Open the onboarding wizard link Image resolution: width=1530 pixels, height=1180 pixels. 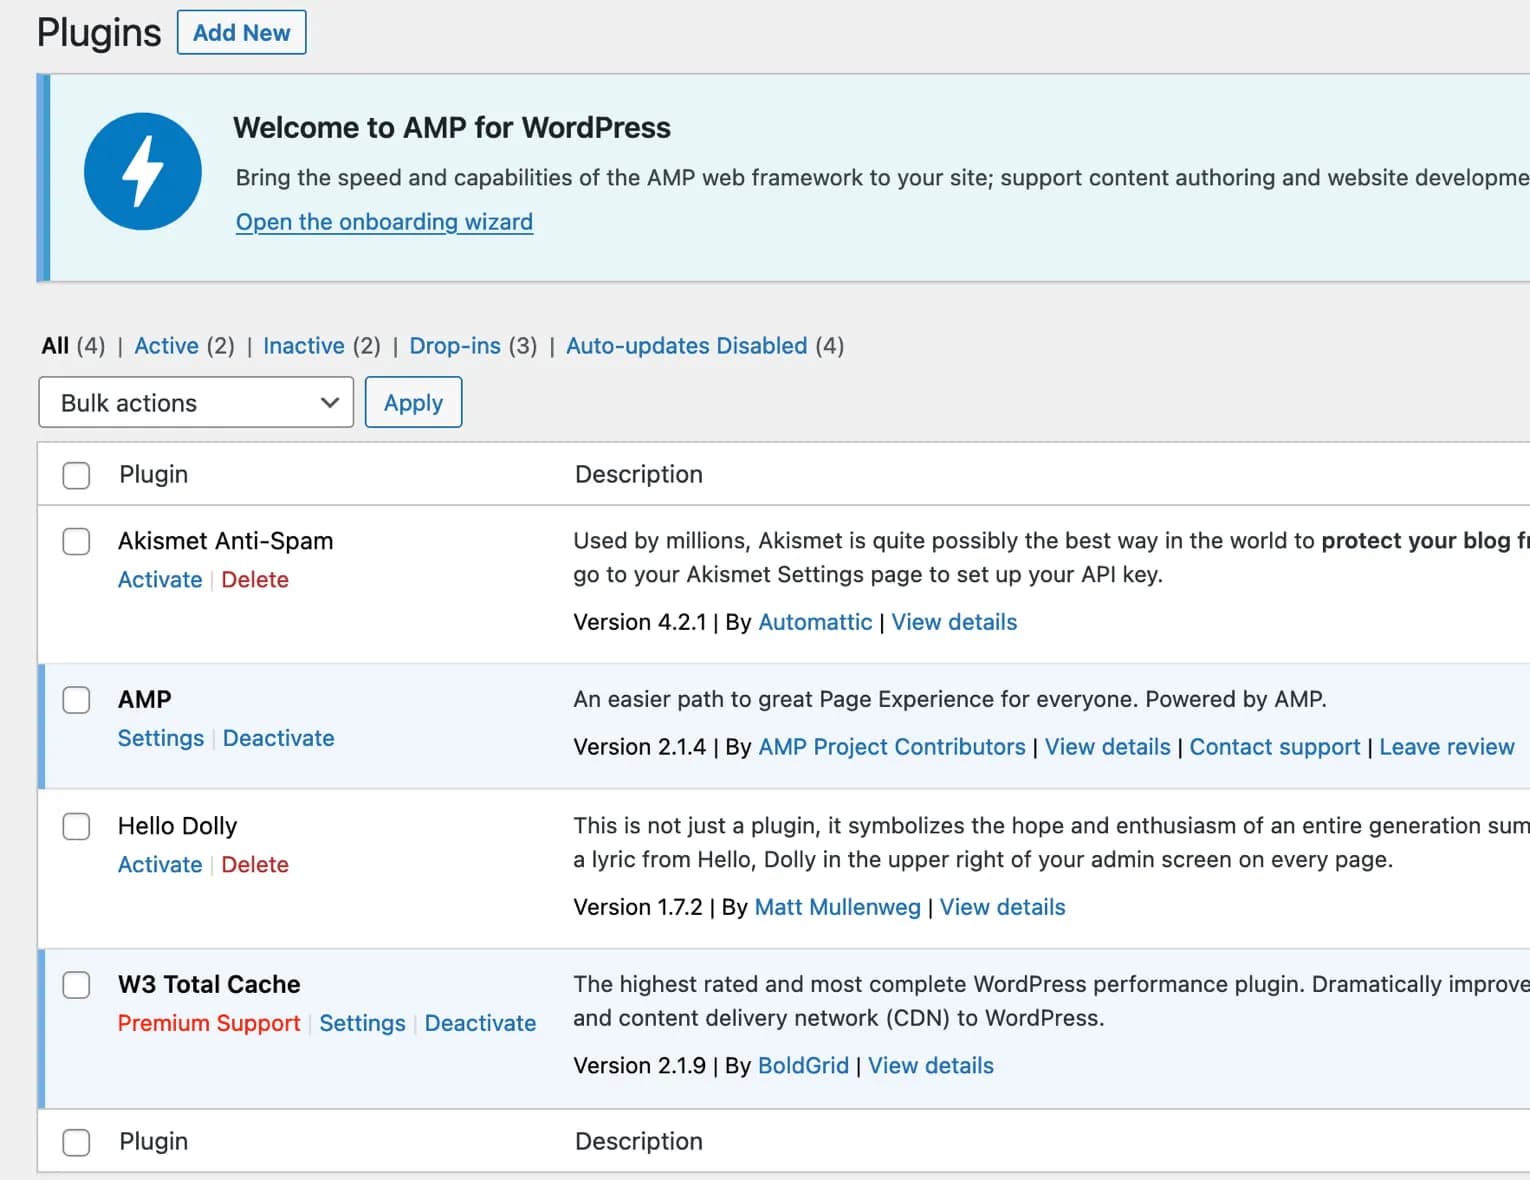384,222
